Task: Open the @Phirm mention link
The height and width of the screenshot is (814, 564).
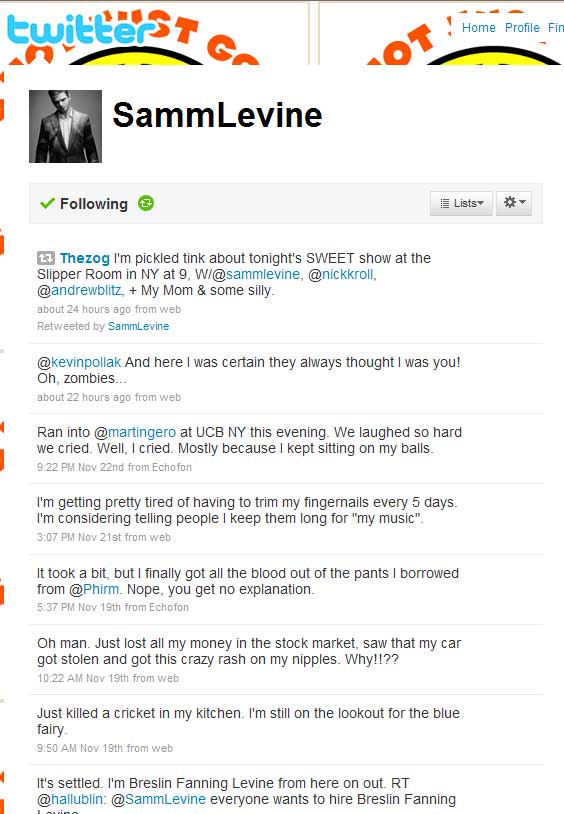Action: coord(101,589)
